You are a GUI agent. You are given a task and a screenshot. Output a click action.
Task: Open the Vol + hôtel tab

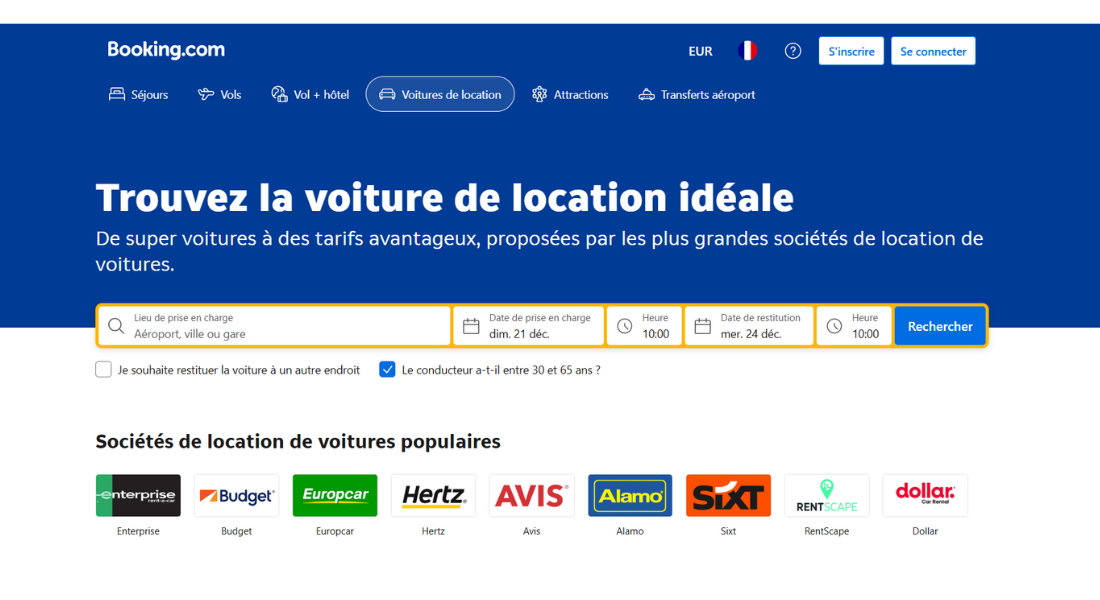tap(310, 95)
